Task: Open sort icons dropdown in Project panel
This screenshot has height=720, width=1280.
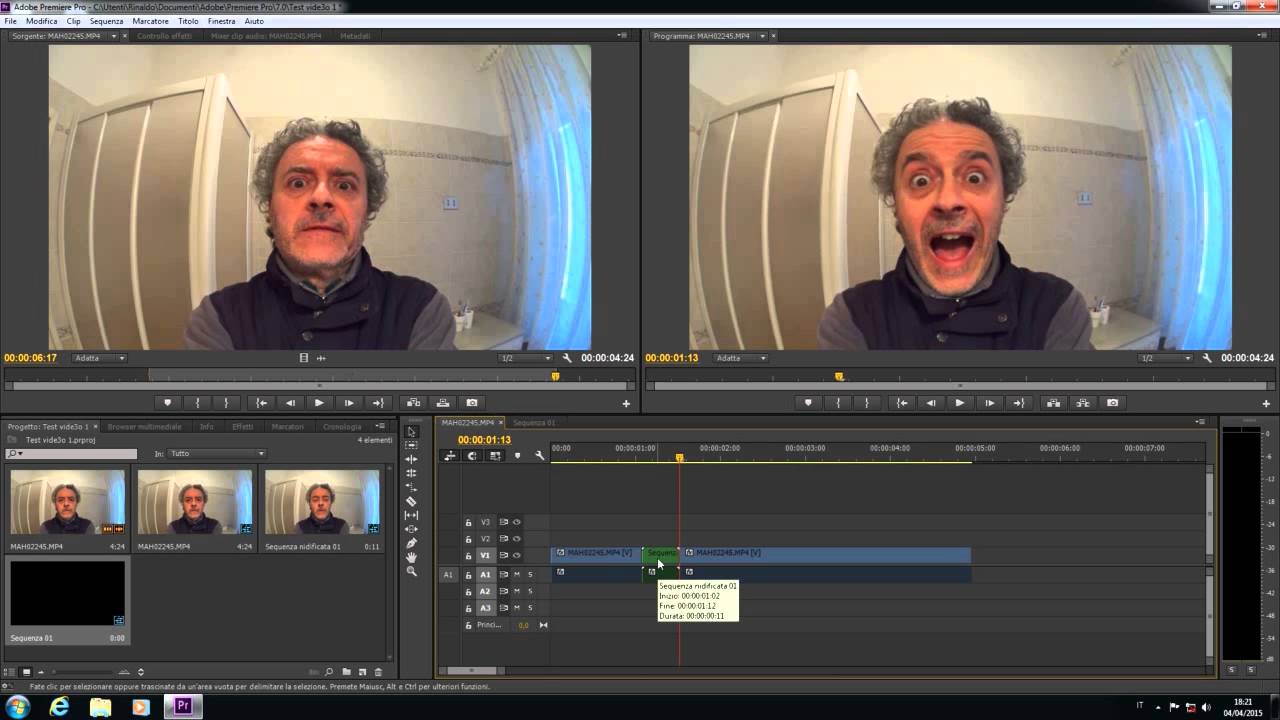Action: click(141, 672)
